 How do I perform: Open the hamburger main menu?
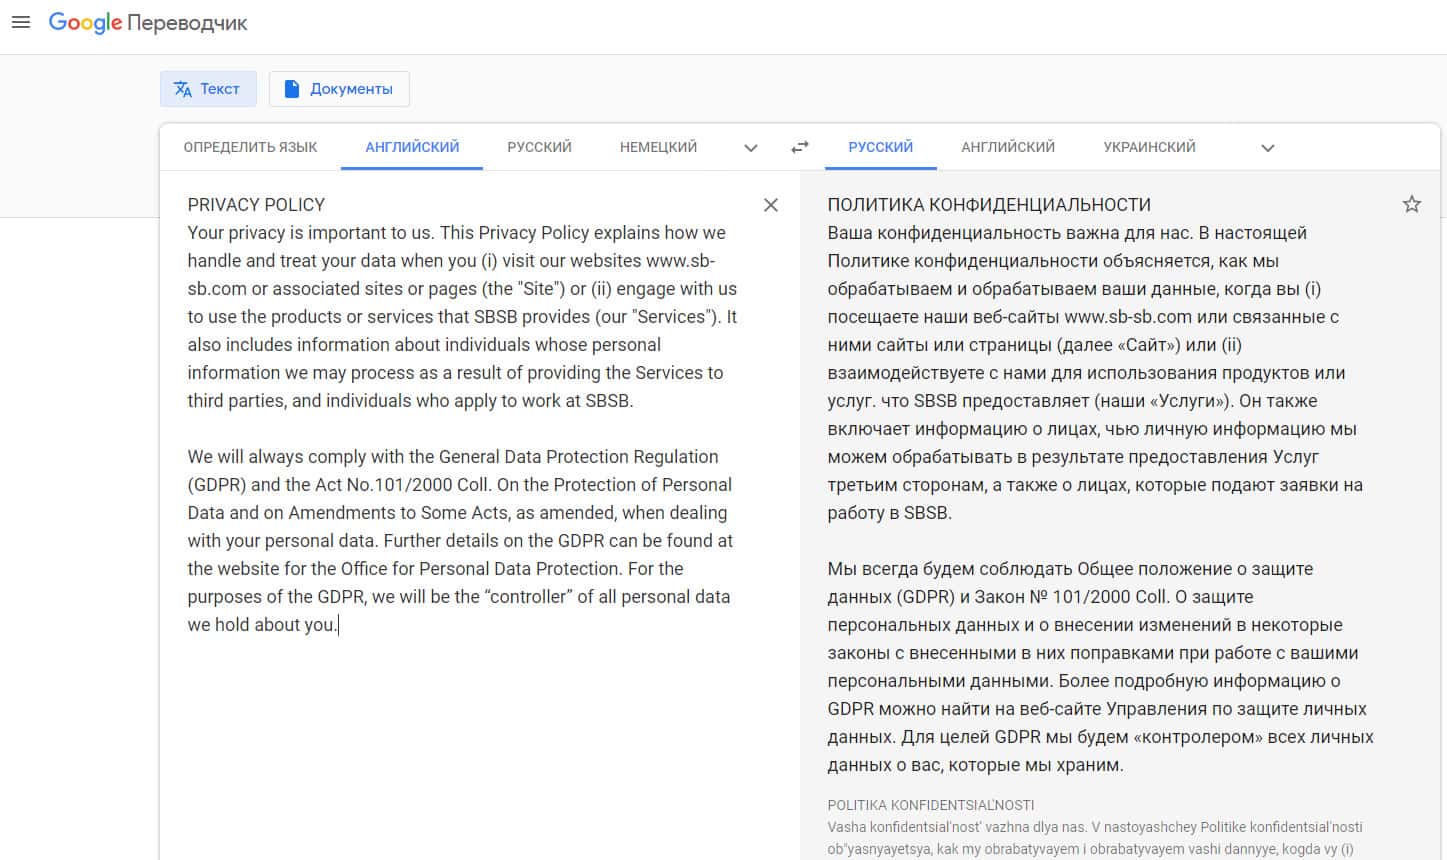[21, 22]
